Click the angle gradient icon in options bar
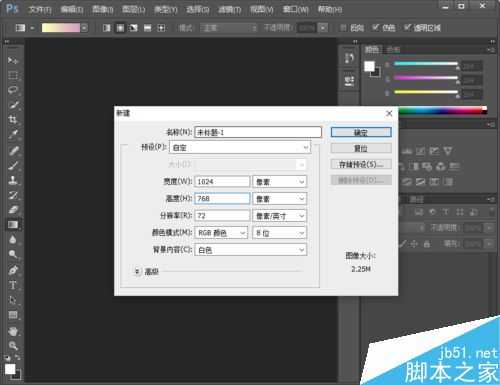500x385 pixels. click(134, 28)
